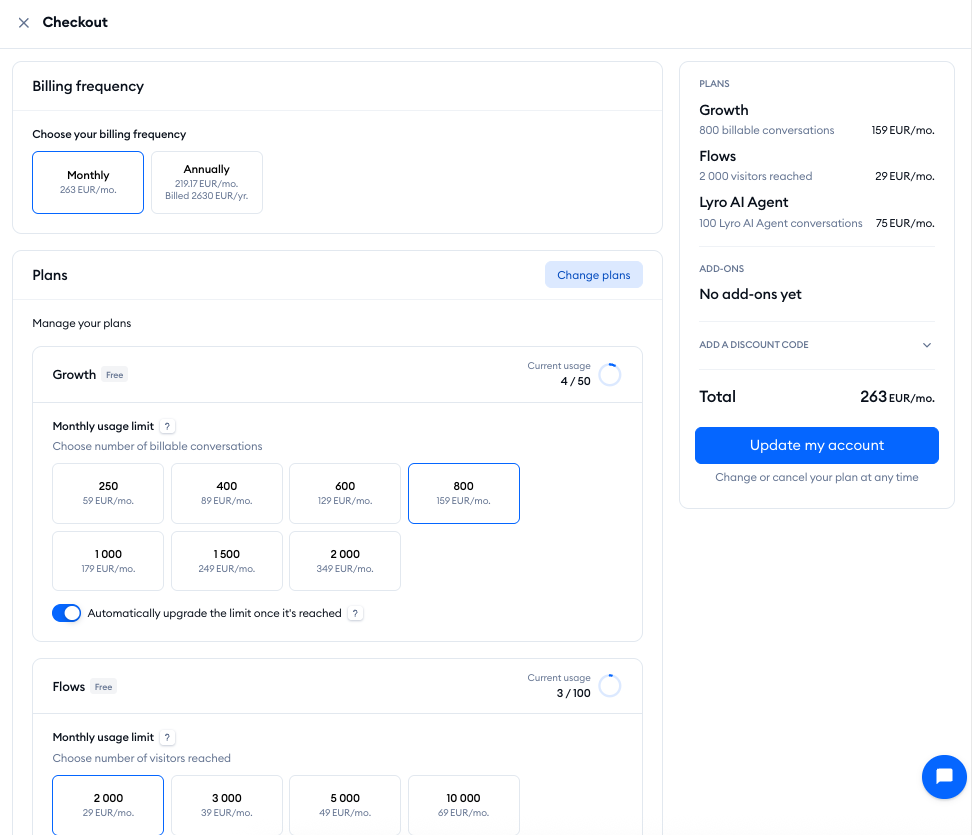Select 600 billable conversations option
The height and width of the screenshot is (835, 972).
(345, 493)
